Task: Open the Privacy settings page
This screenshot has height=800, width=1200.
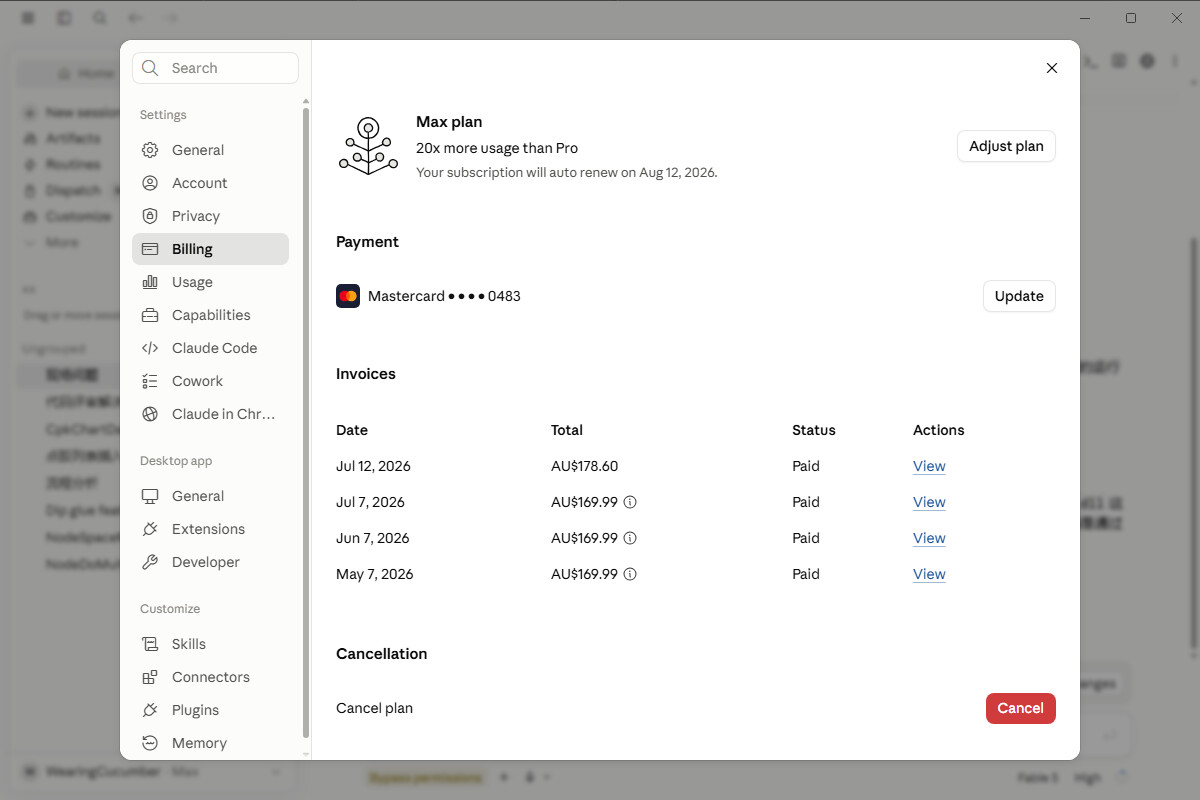Action: coord(210,216)
